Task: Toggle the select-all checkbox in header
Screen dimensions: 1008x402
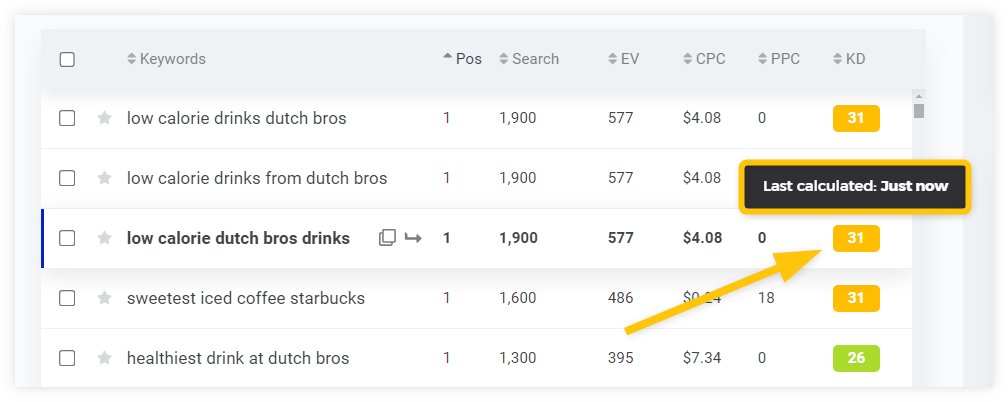Action: (67, 60)
